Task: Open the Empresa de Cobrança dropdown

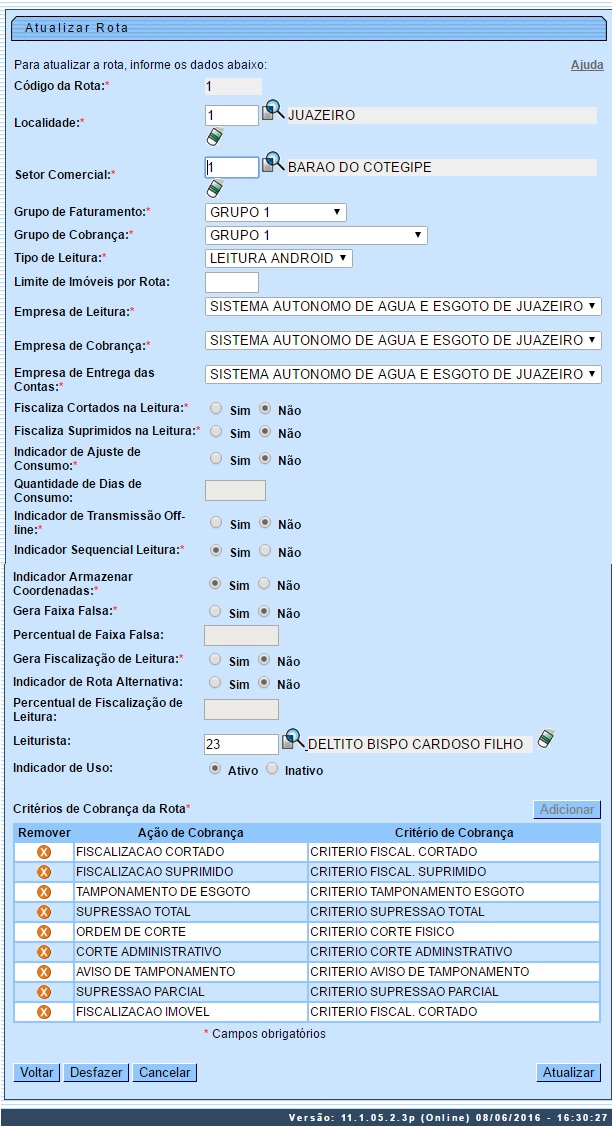Action: coord(403,340)
